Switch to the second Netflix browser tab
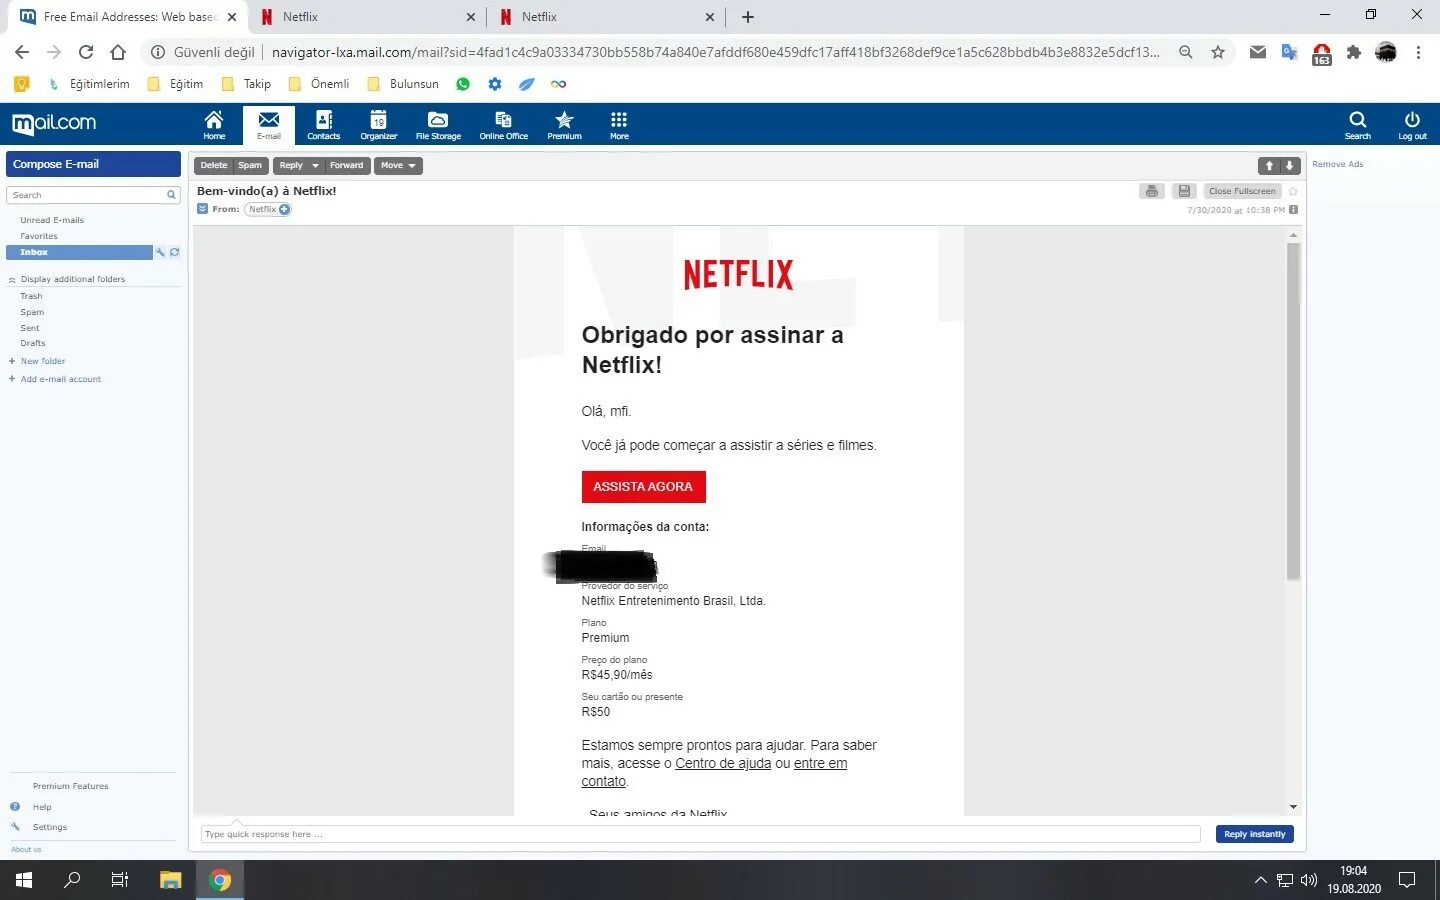This screenshot has height=900, width=1440. click(x=607, y=17)
